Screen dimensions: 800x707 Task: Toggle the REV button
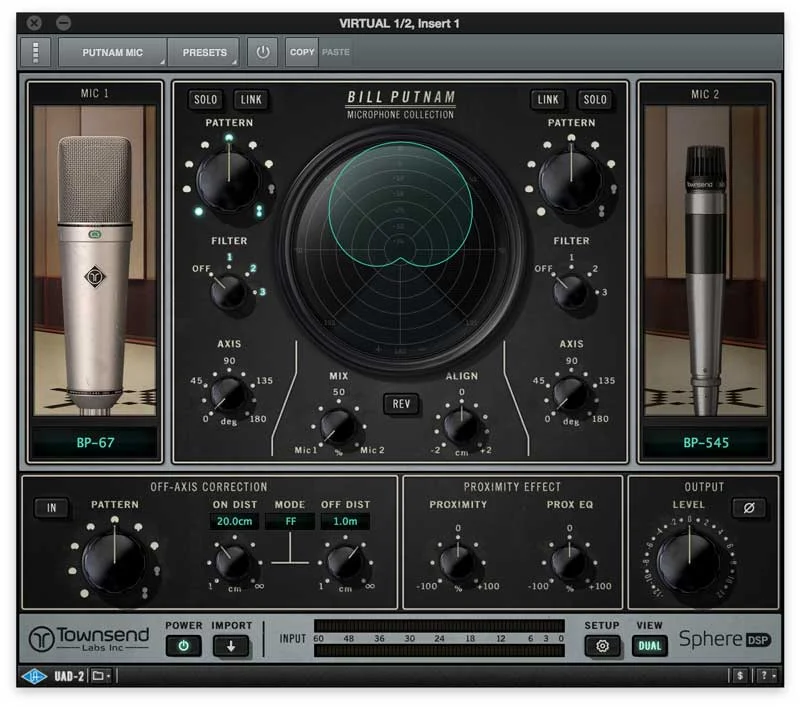[401, 404]
